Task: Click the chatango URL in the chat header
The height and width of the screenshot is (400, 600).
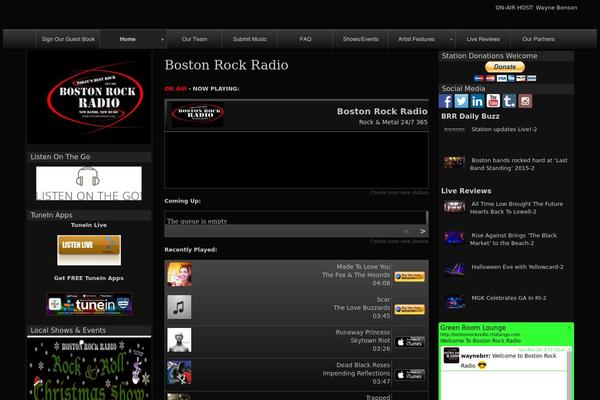Action: click(480, 335)
